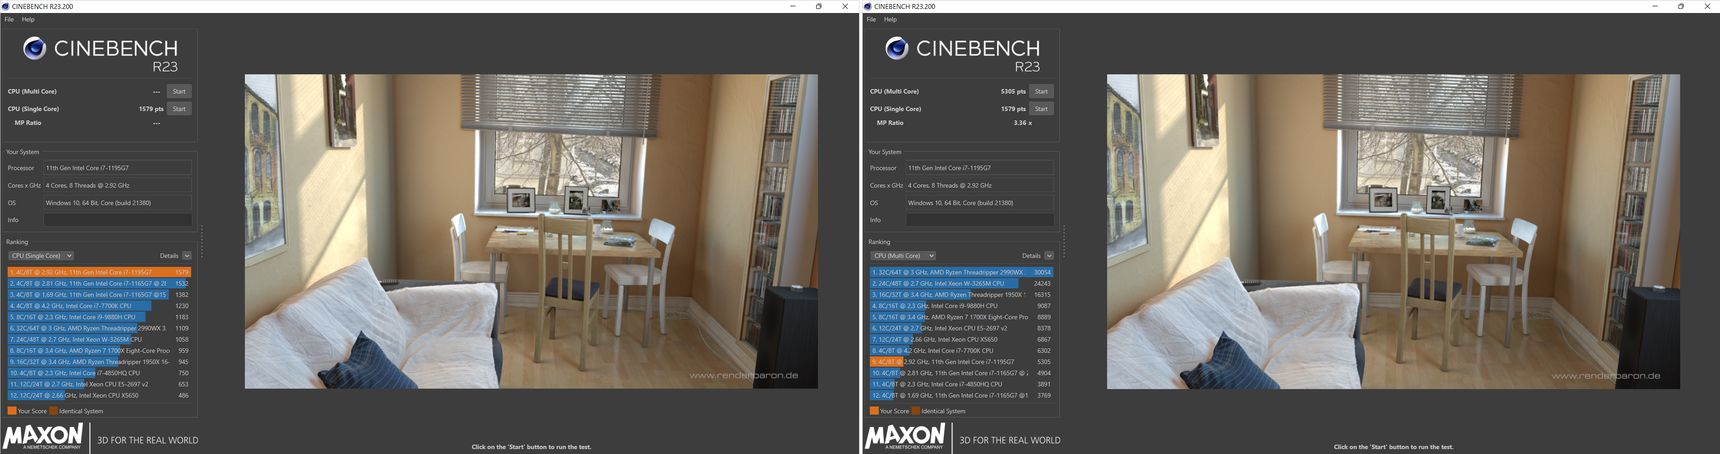Select the i7-1195G7 row scoring 5305
The image size is (1720, 454).
pos(961,362)
